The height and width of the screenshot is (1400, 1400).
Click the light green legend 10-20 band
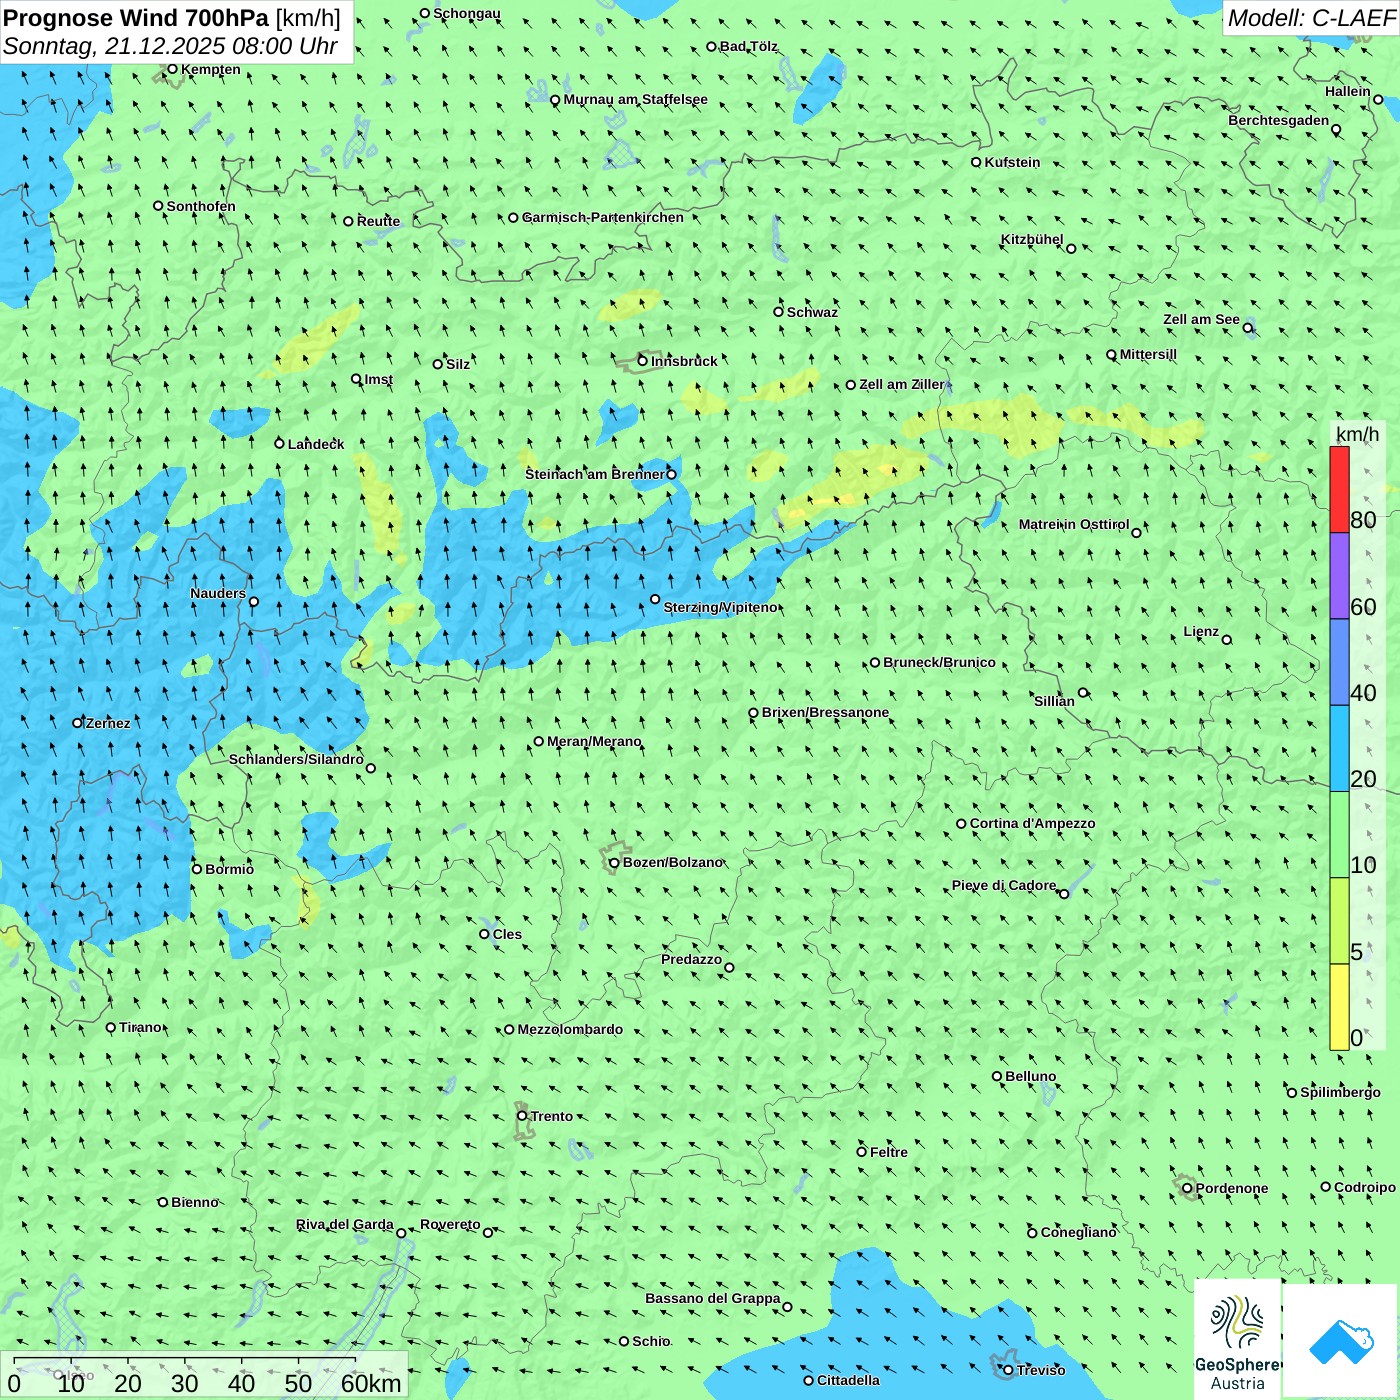[1339, 835]
